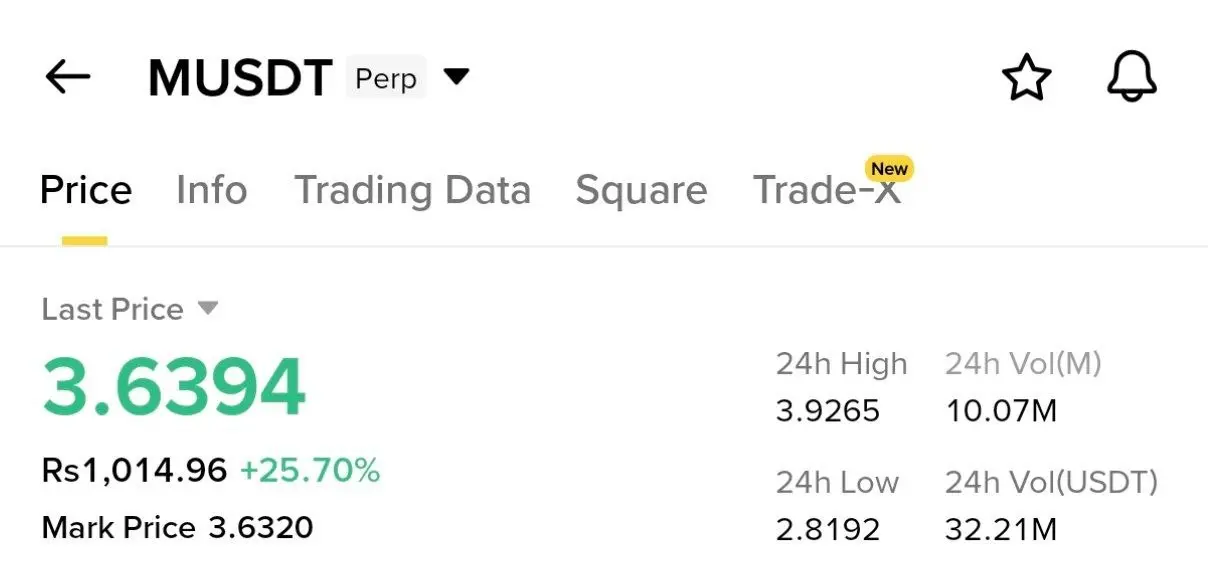
Task: Click the Rs1,014.96 converted price
Action: (x=134, y=469)
